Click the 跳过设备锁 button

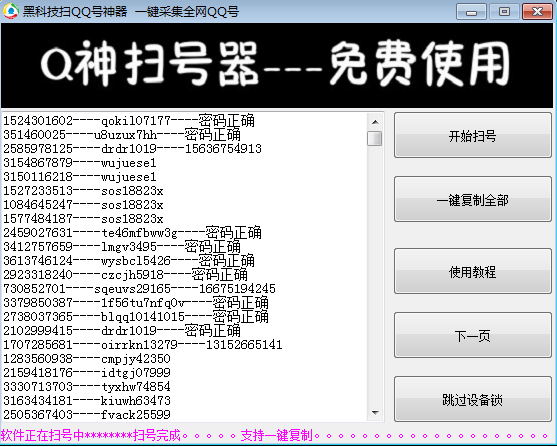(472, 399)
